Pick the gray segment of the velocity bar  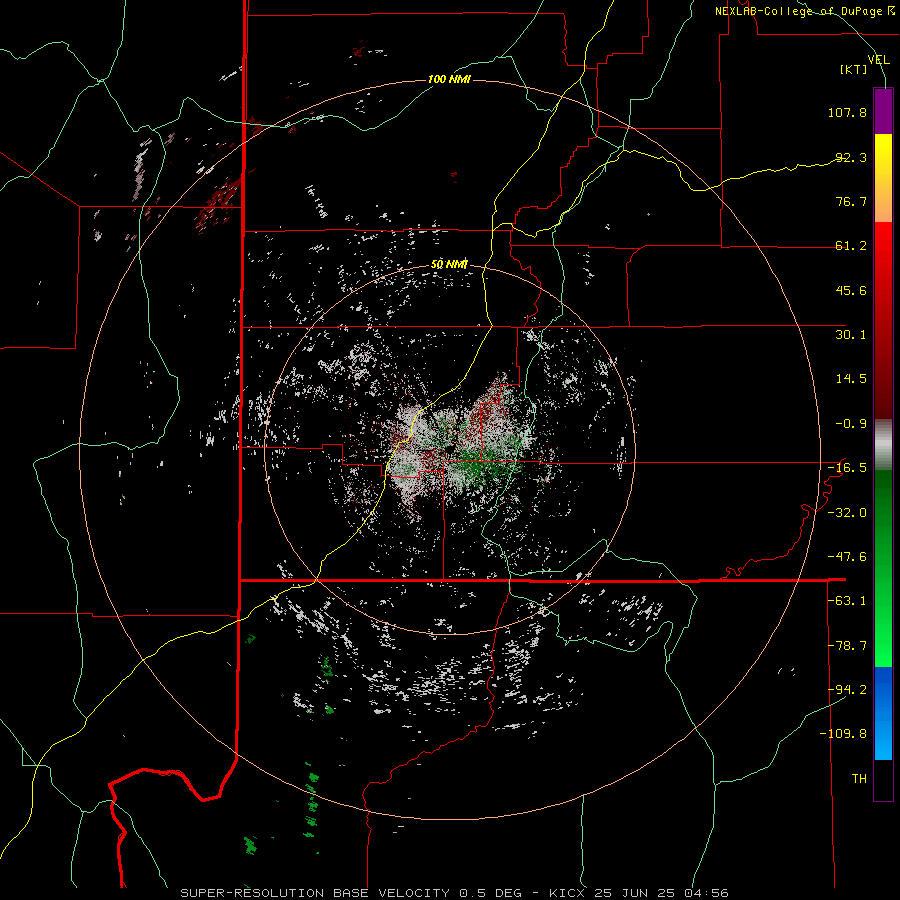tap(883, 445)
